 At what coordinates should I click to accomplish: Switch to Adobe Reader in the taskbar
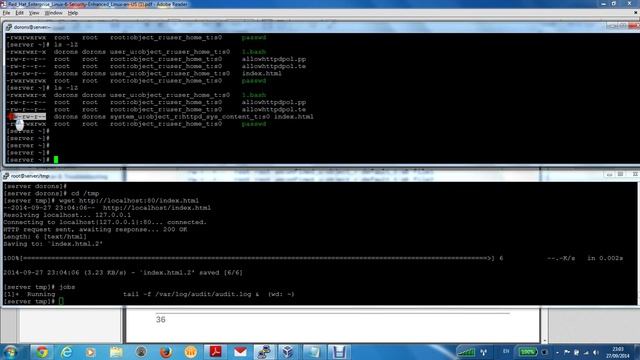pos(216,351)
